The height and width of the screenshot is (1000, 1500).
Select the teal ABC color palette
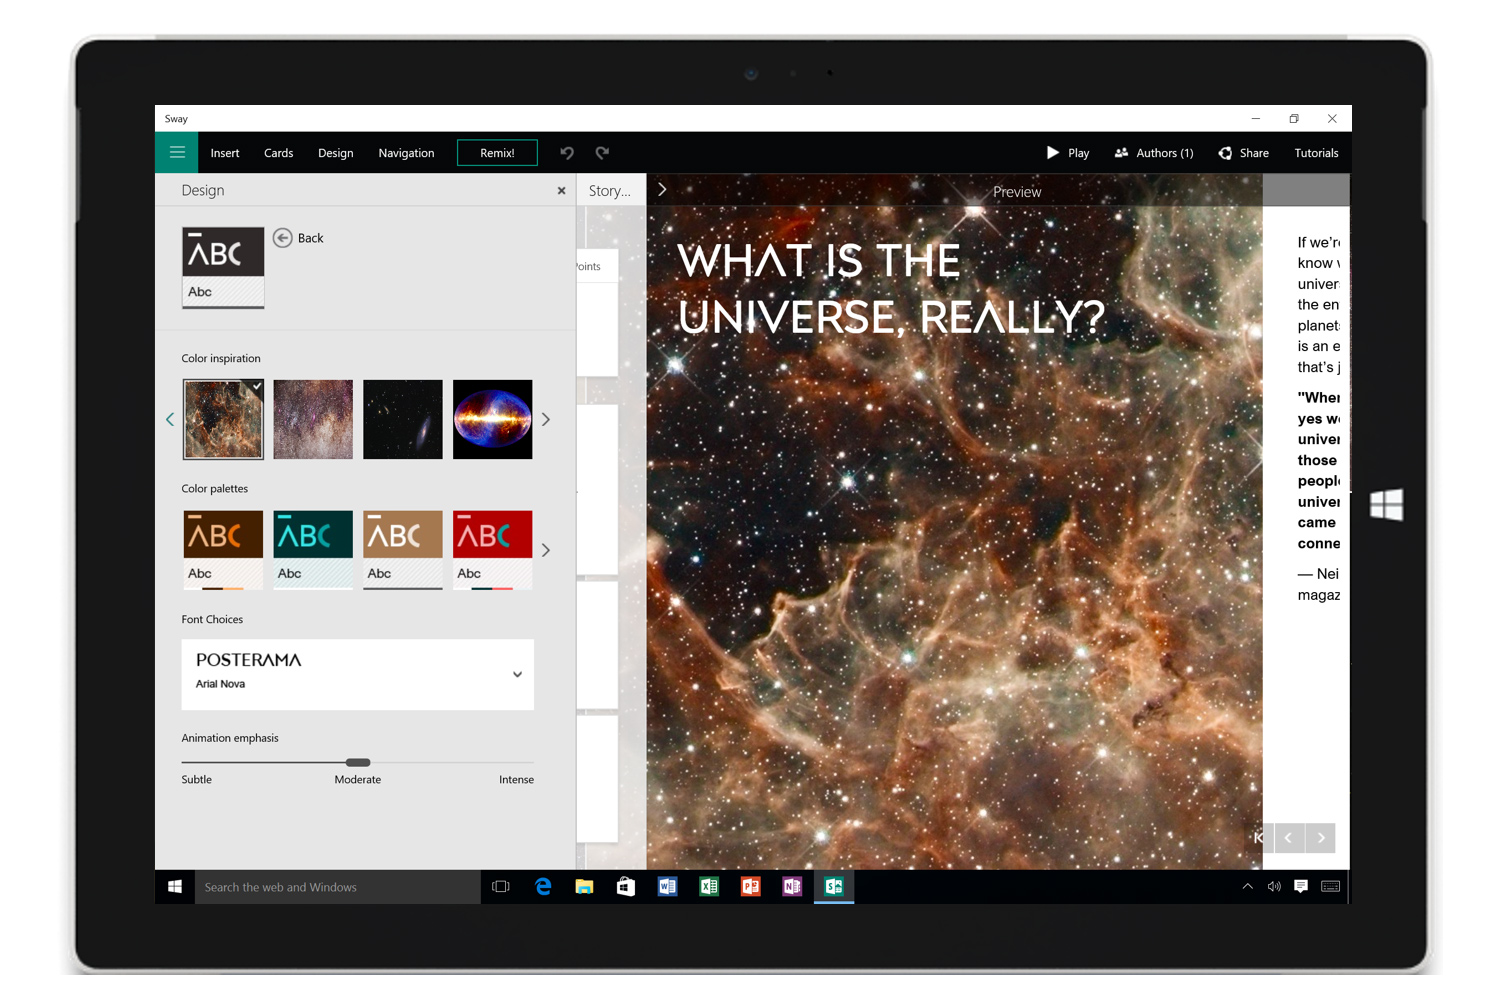point(313,549)
